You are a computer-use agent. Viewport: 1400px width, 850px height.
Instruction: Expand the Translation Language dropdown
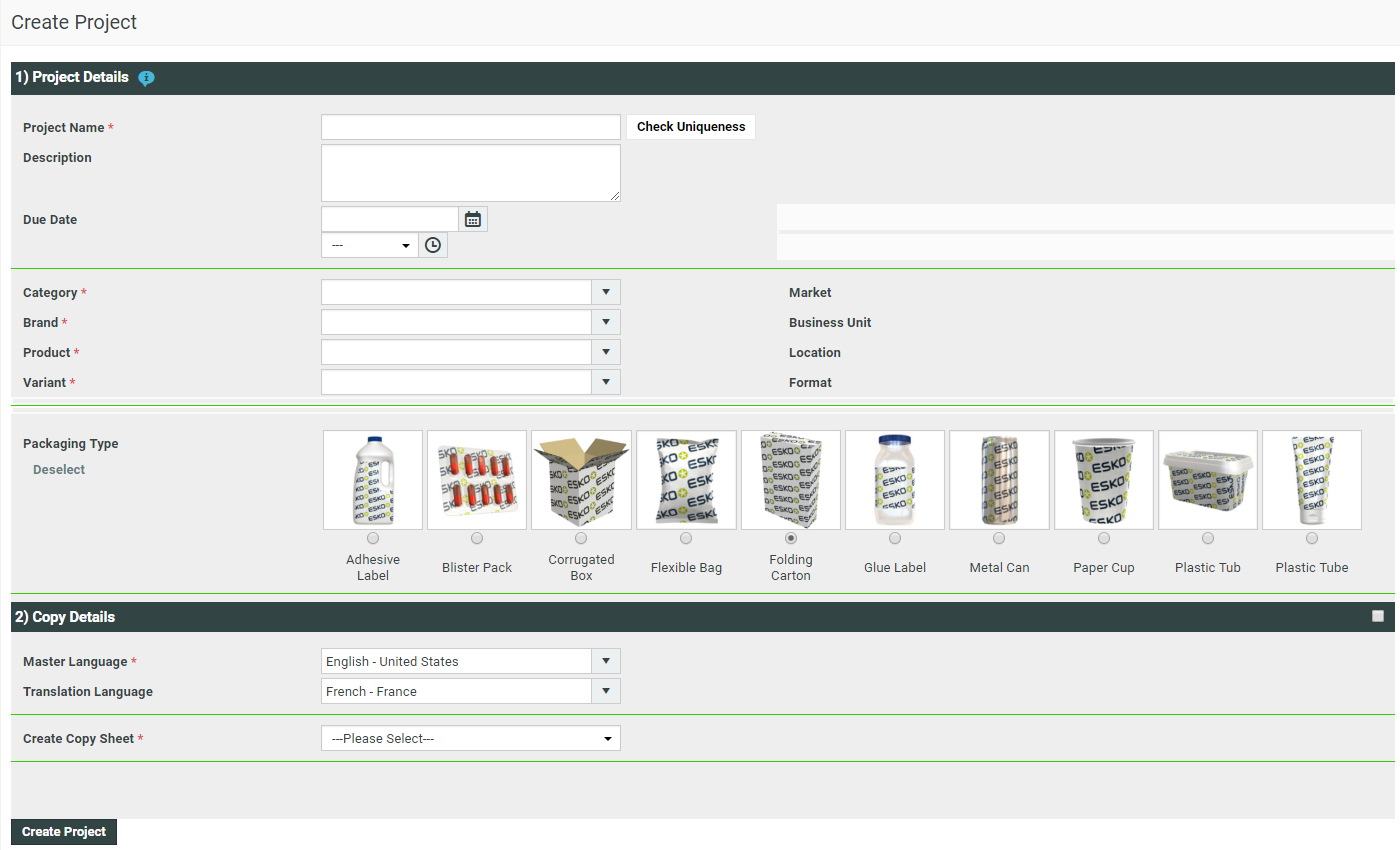click(x=606, y=691)
